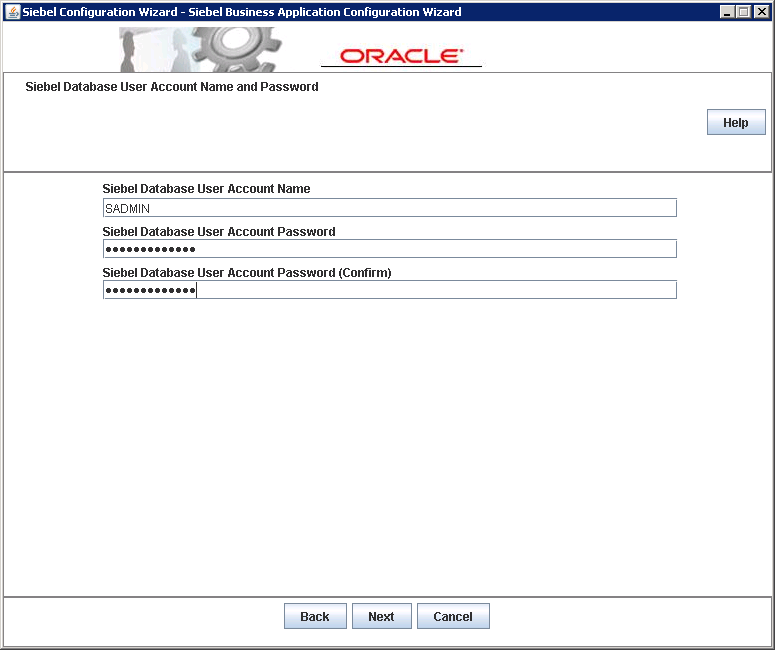775x650 pixels.
Task: Click the Oracle logo
Action: click(401, 56)
